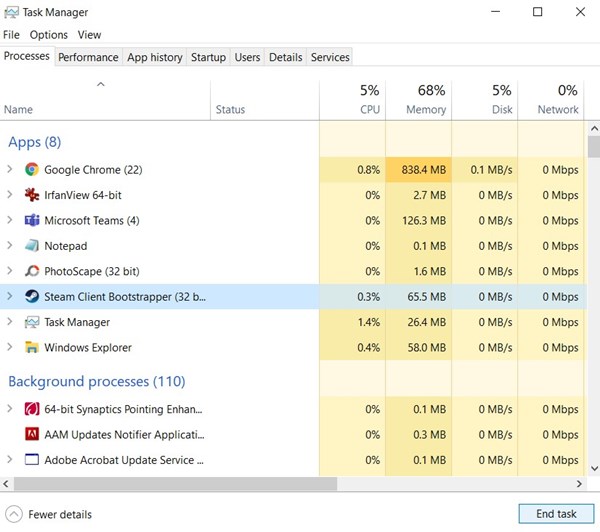This screenshot has width=600, height=532.
Task: Click Microsoft Teams' 126.3 MB memory value
Action: [x=424, y=220]
